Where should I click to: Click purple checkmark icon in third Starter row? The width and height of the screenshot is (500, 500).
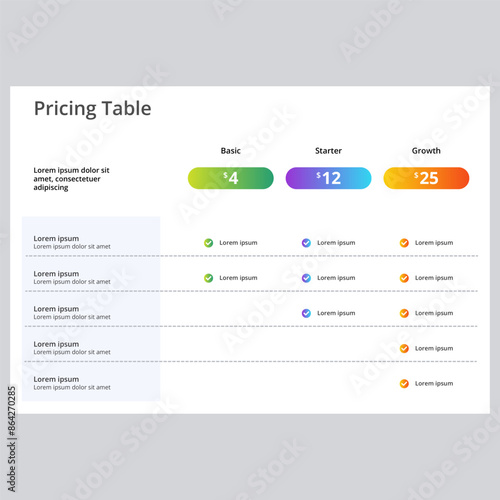[x=306, y=313]
